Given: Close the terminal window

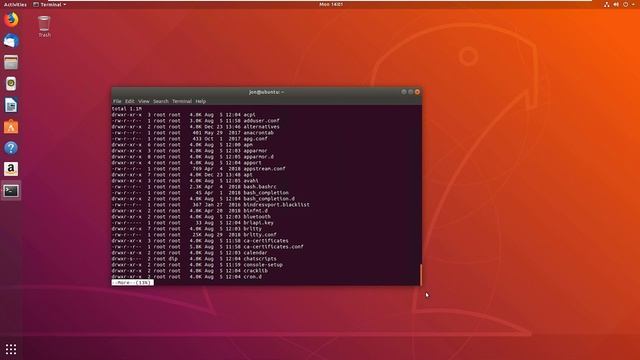Looking at the screenshot, I should [x=417, y=92].
